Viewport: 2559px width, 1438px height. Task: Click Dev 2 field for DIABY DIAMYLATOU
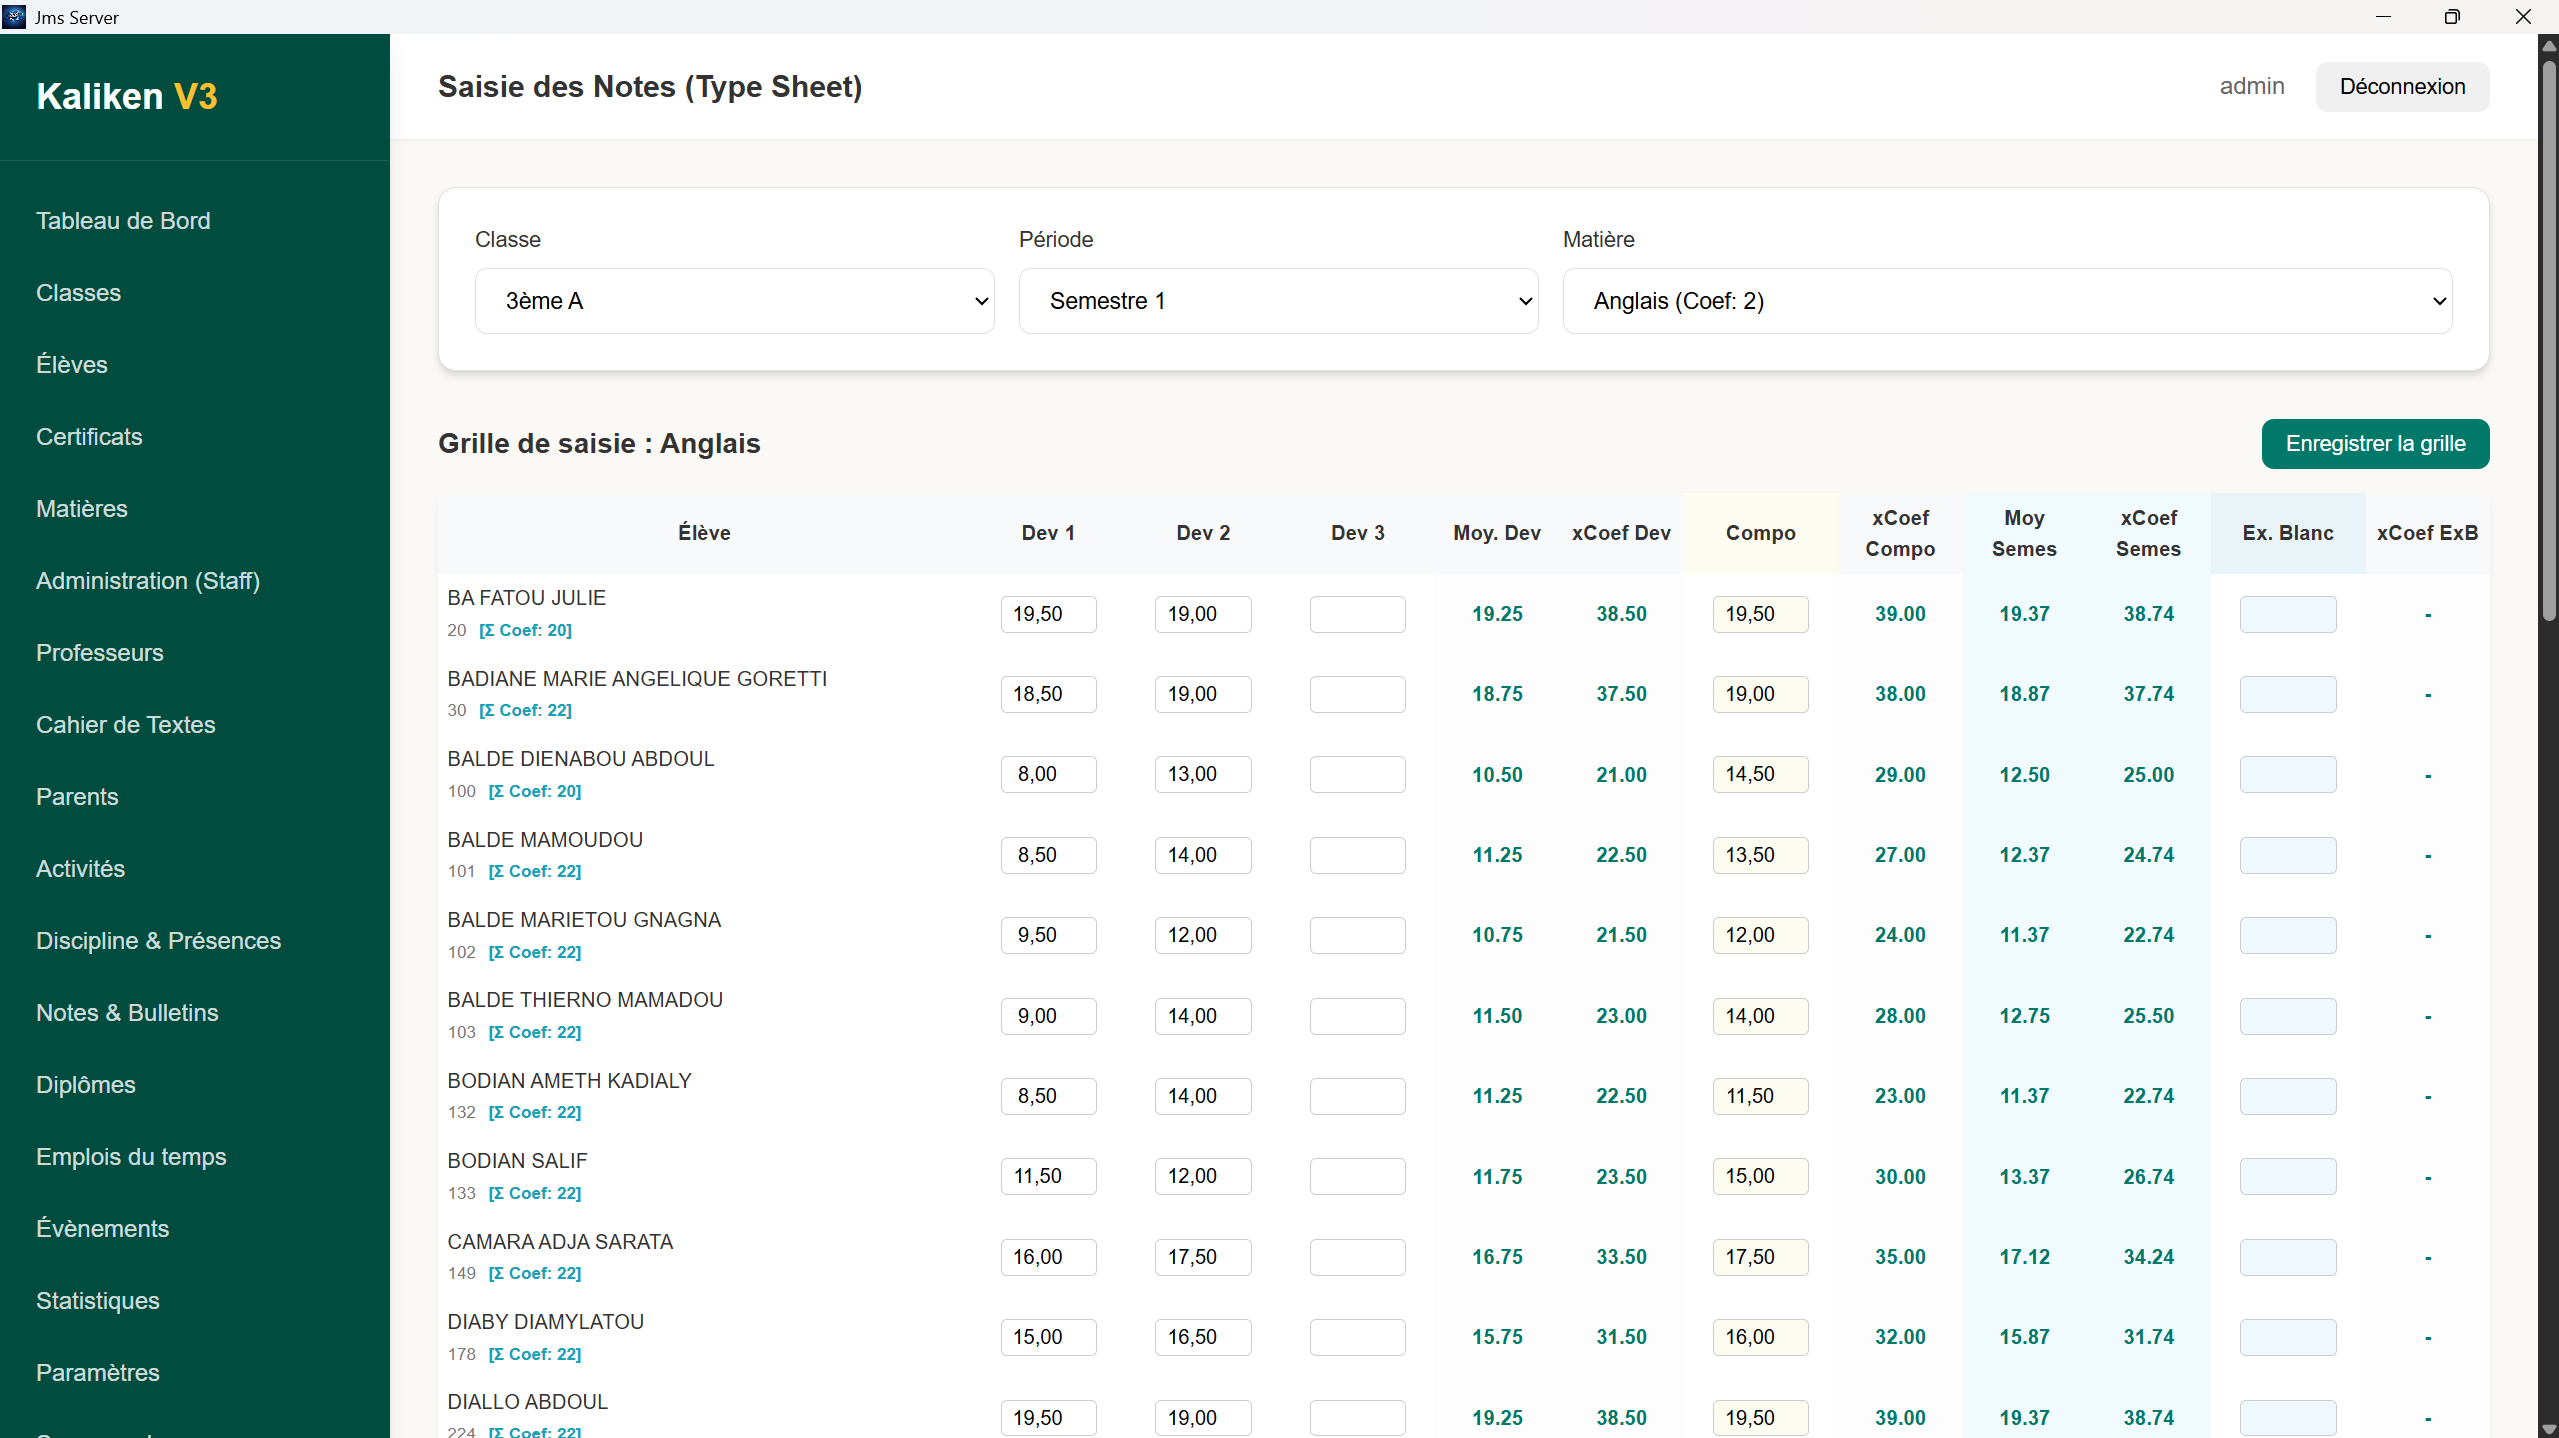coord(1202,1338)
